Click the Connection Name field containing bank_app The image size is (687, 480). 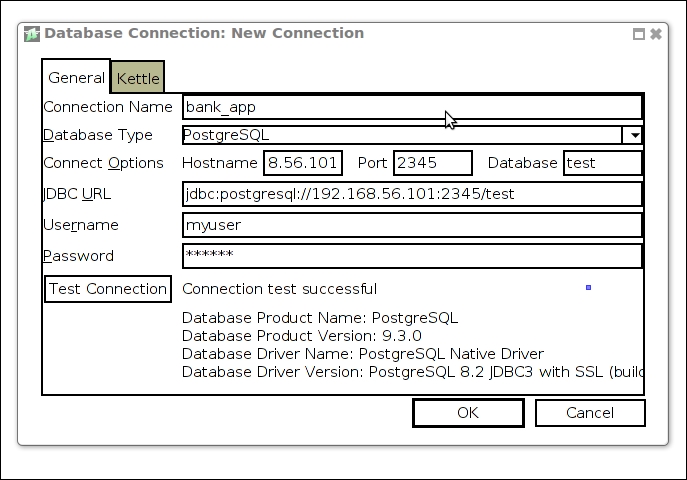click(x=412, y=107)
